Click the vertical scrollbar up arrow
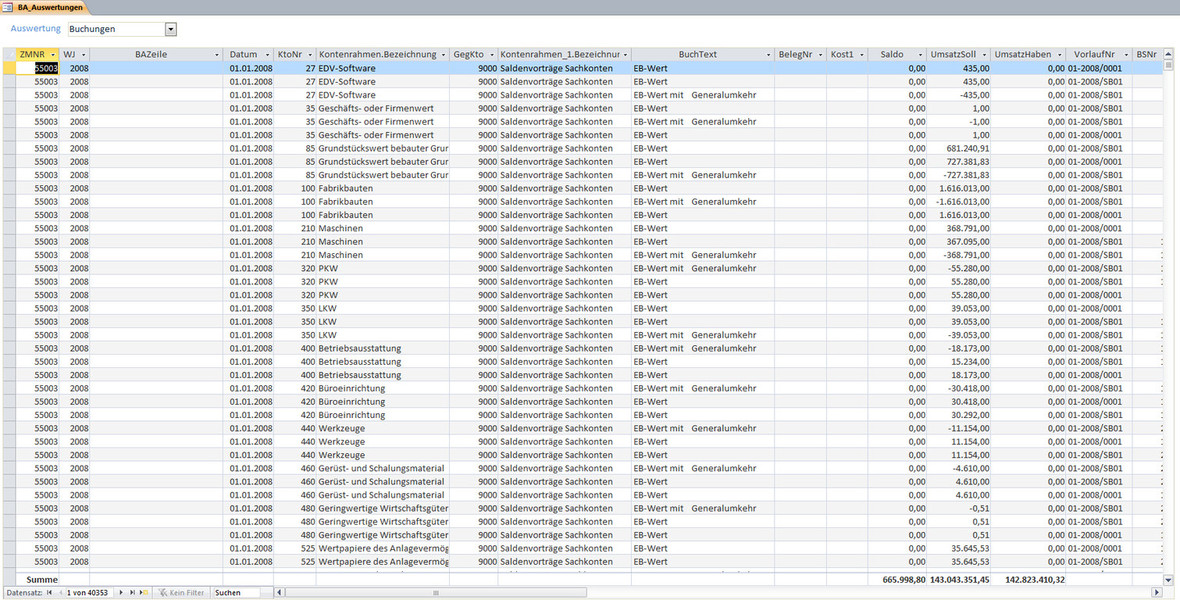 1169,54
